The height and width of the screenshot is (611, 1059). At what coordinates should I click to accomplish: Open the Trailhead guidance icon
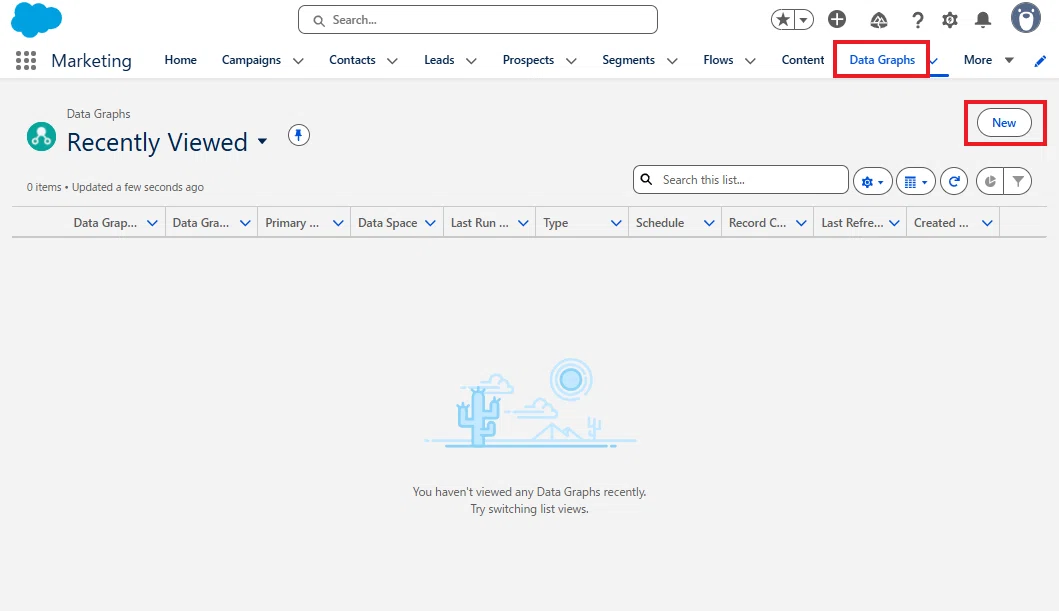tap(878, 20)
